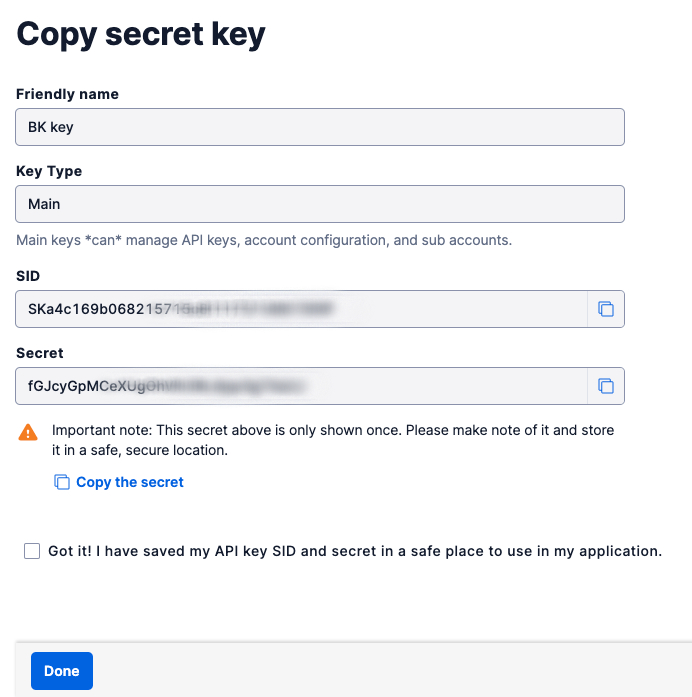Focus the Friendly name field with BK key
This screenshot has height=697, width=692.
point(320,127)
